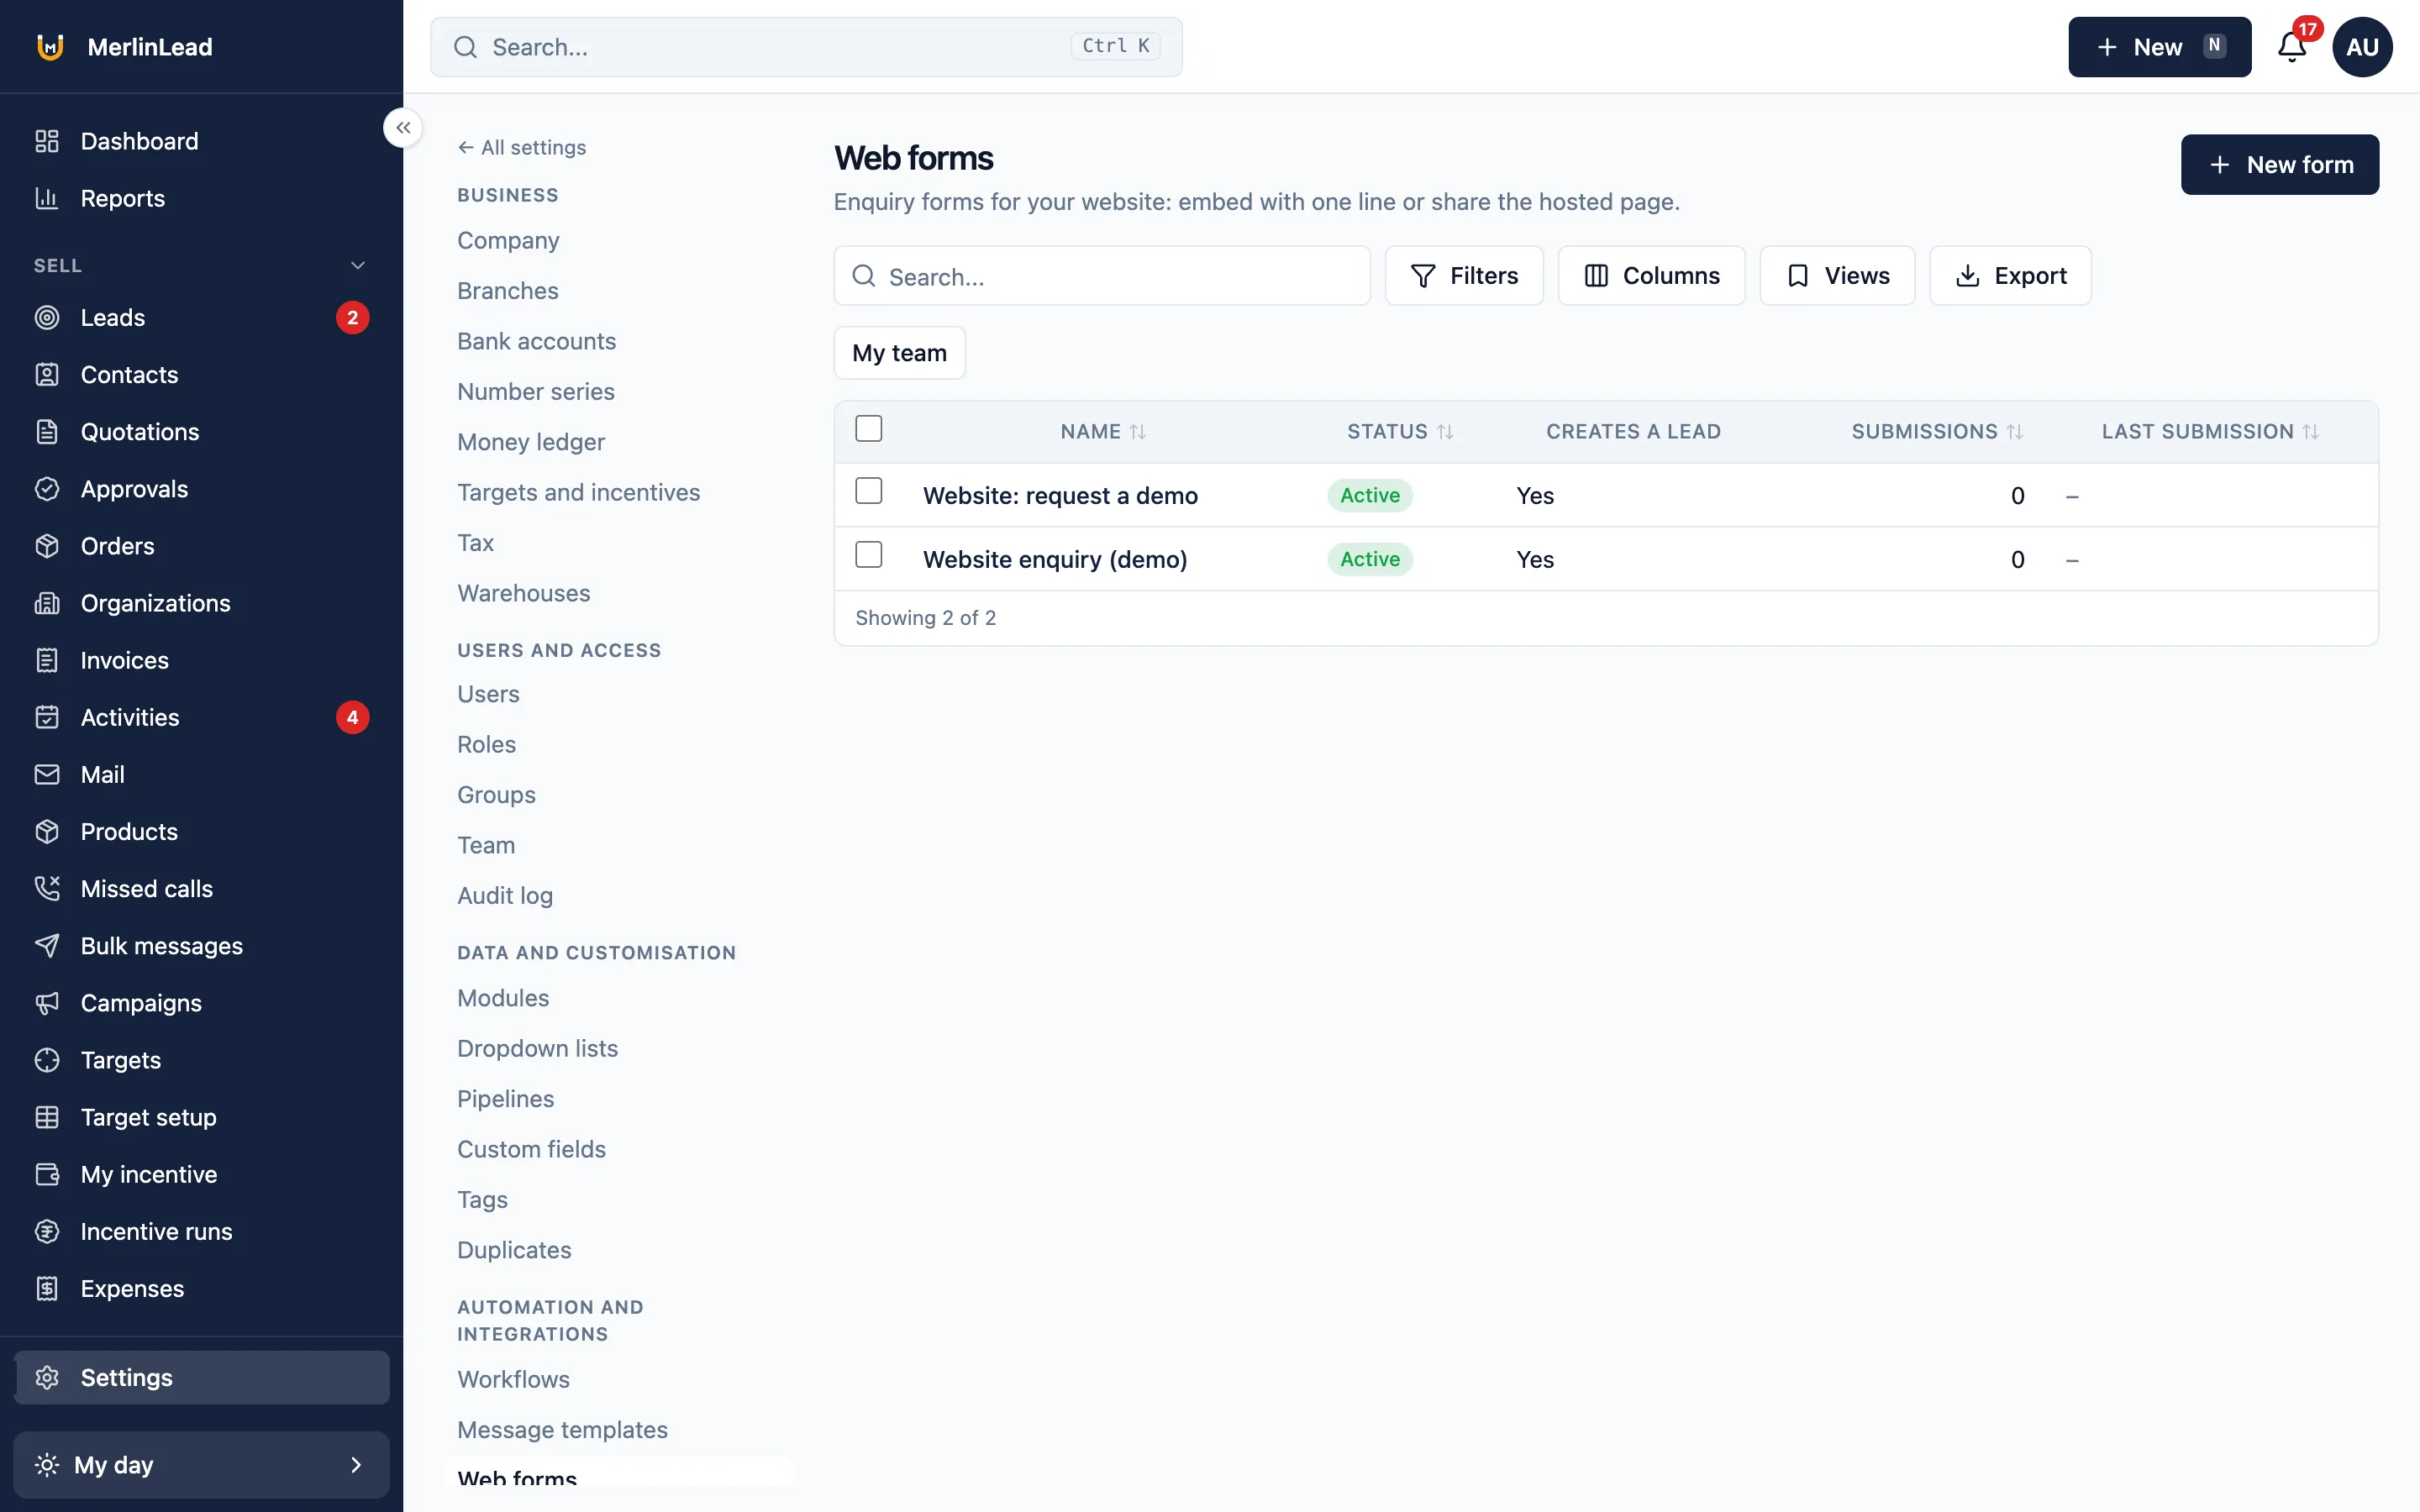This screenshot has width=2420, height=1512.
Task: Sort table by STATUS column
Action: (x=1400, y=431)
